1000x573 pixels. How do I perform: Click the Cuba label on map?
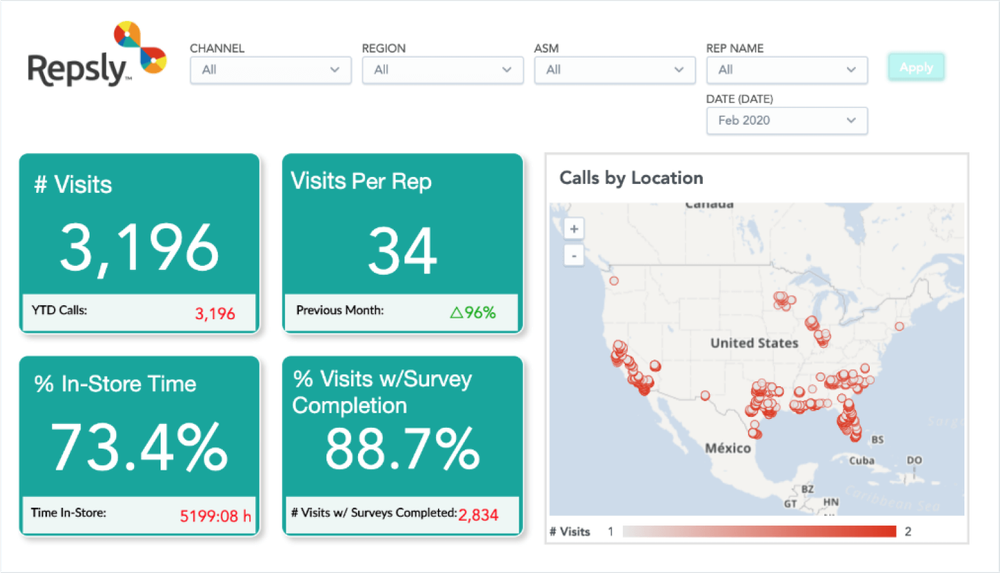tap(862, 460)
